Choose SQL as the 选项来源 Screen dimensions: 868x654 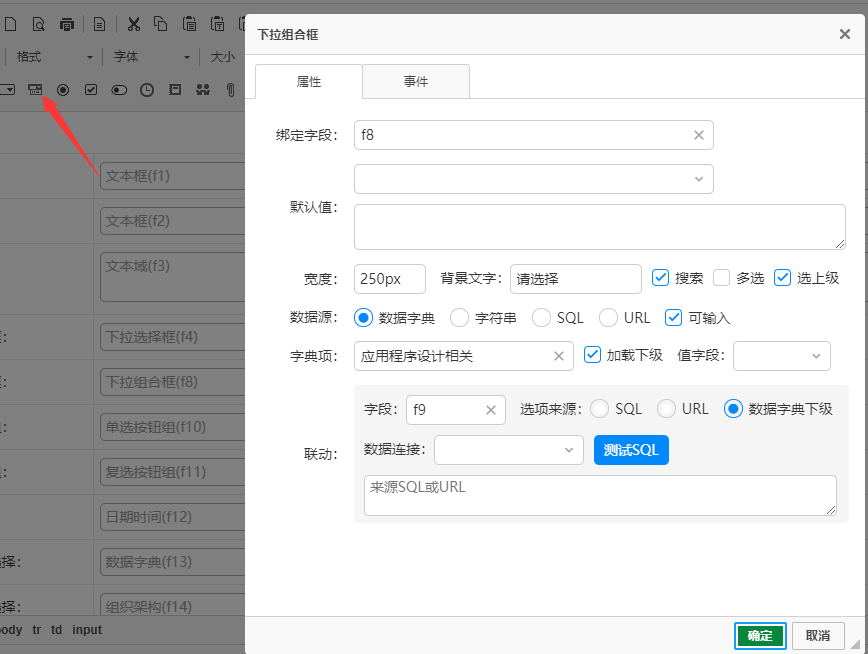click(x=600, y=409)
